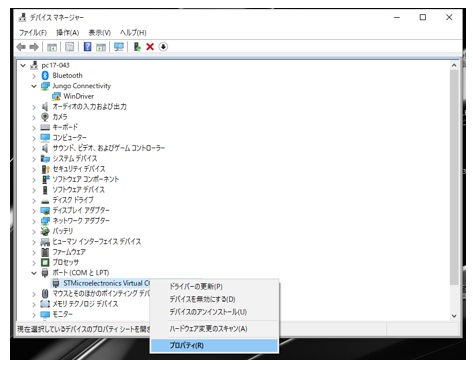Click the properties sheet toolbar icon

click(x=69, y=47)
